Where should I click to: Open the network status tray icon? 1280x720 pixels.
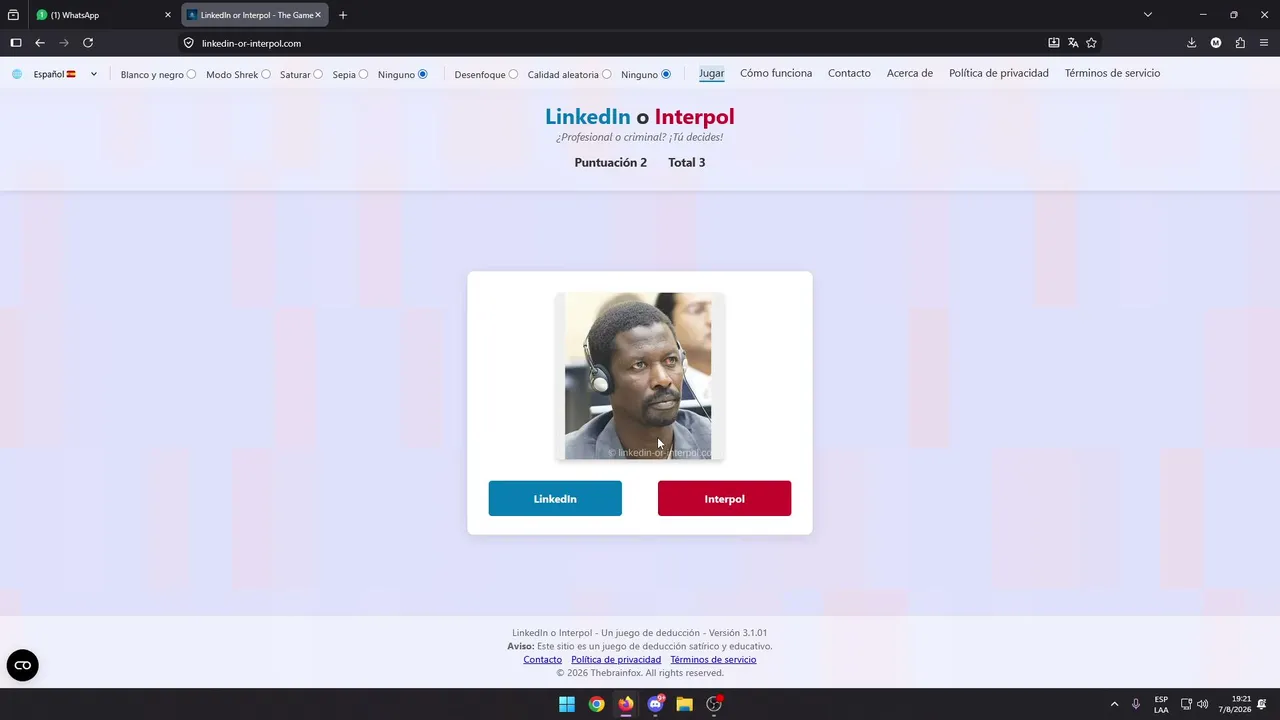[x=1186, y=704]
